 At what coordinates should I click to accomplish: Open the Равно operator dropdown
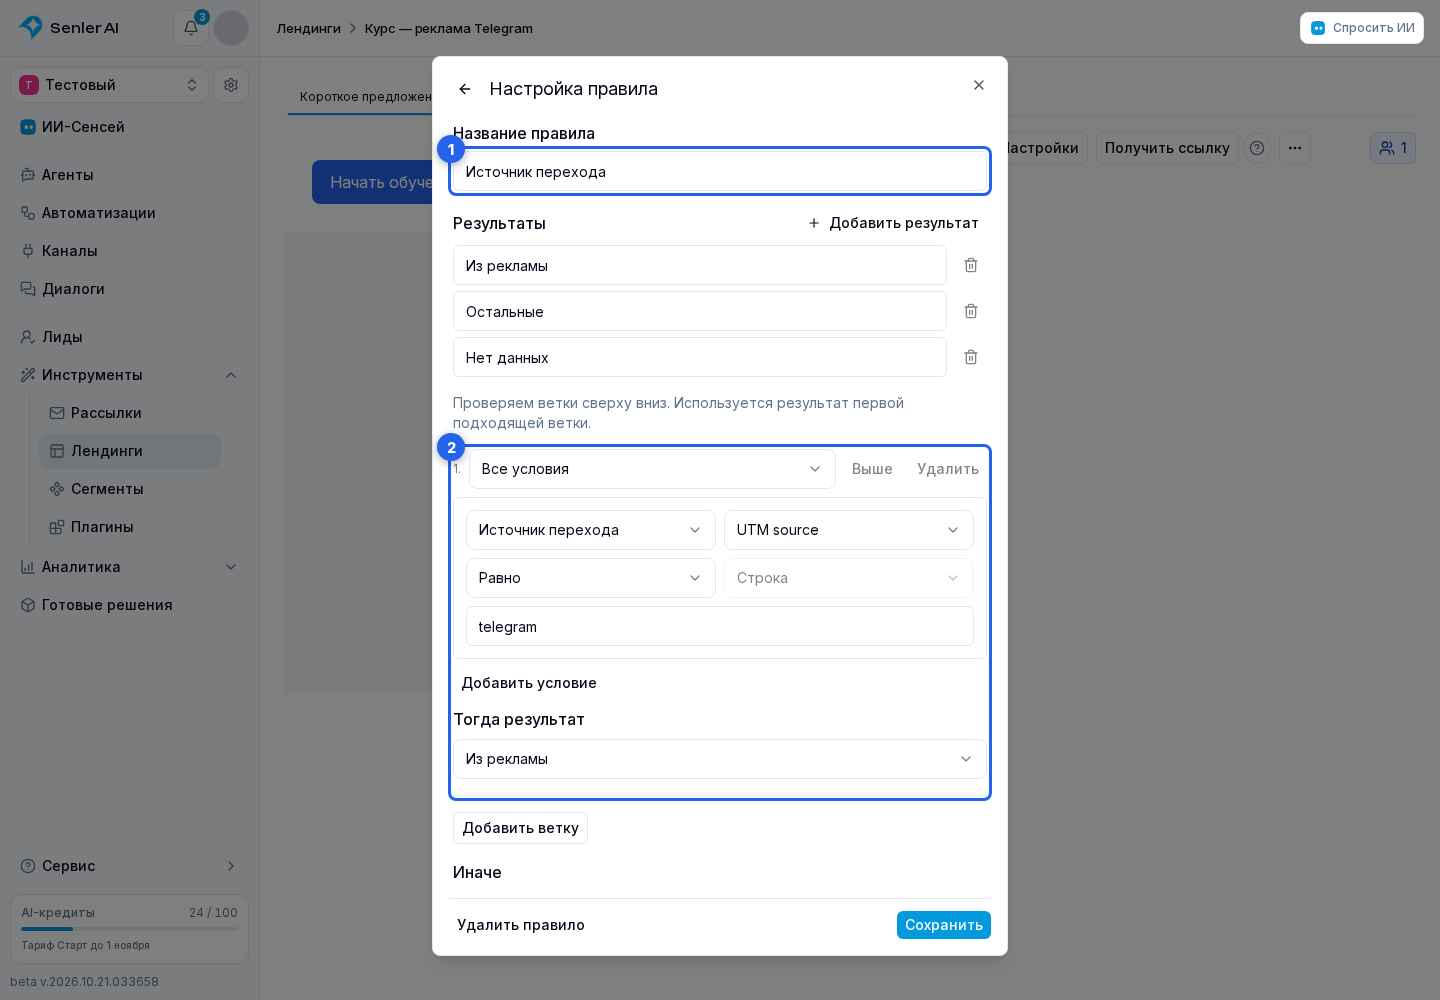point(591,578)
